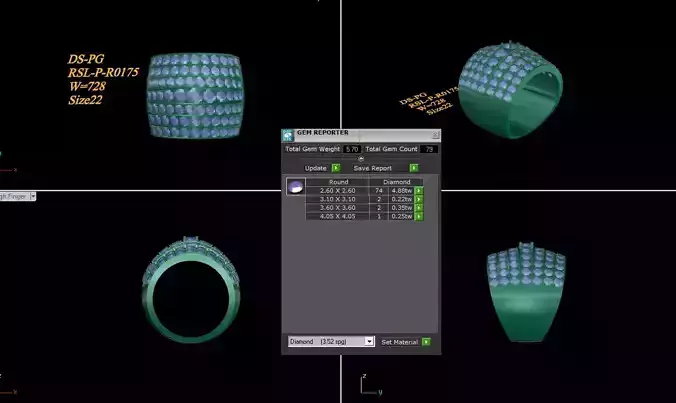Viewport: 676px width, 403px height.
Task: Click the Diamond column header
Action: coord(396,182)
